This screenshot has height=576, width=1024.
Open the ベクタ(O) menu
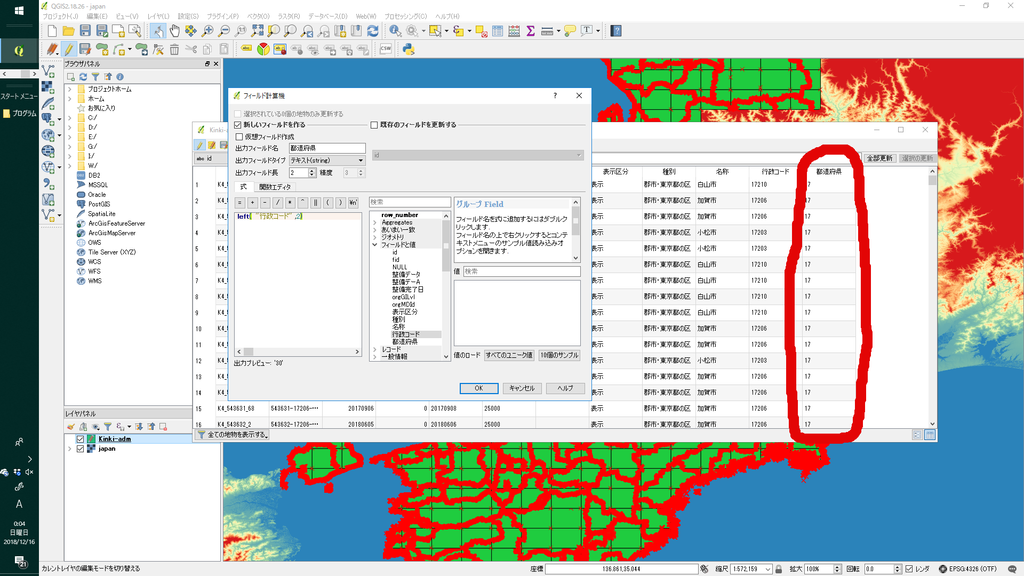point(259,16)
